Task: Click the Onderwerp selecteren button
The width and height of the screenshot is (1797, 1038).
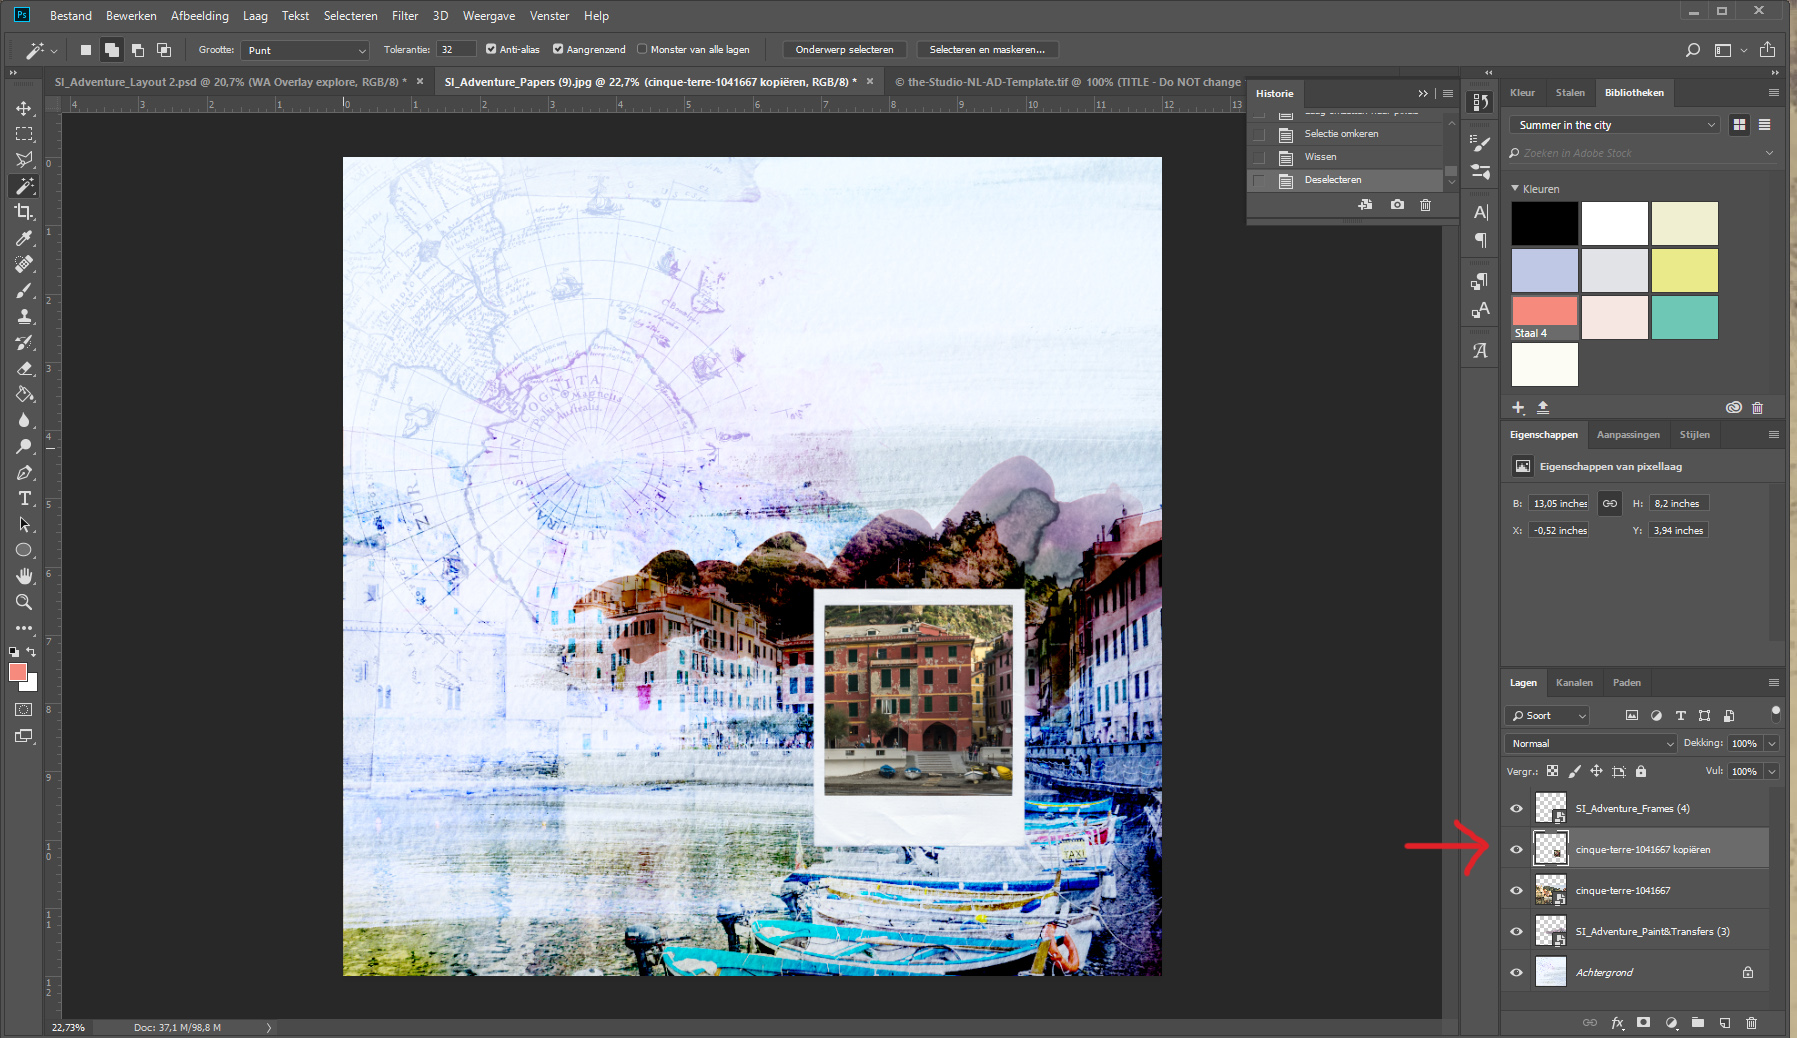Action: 844,49
